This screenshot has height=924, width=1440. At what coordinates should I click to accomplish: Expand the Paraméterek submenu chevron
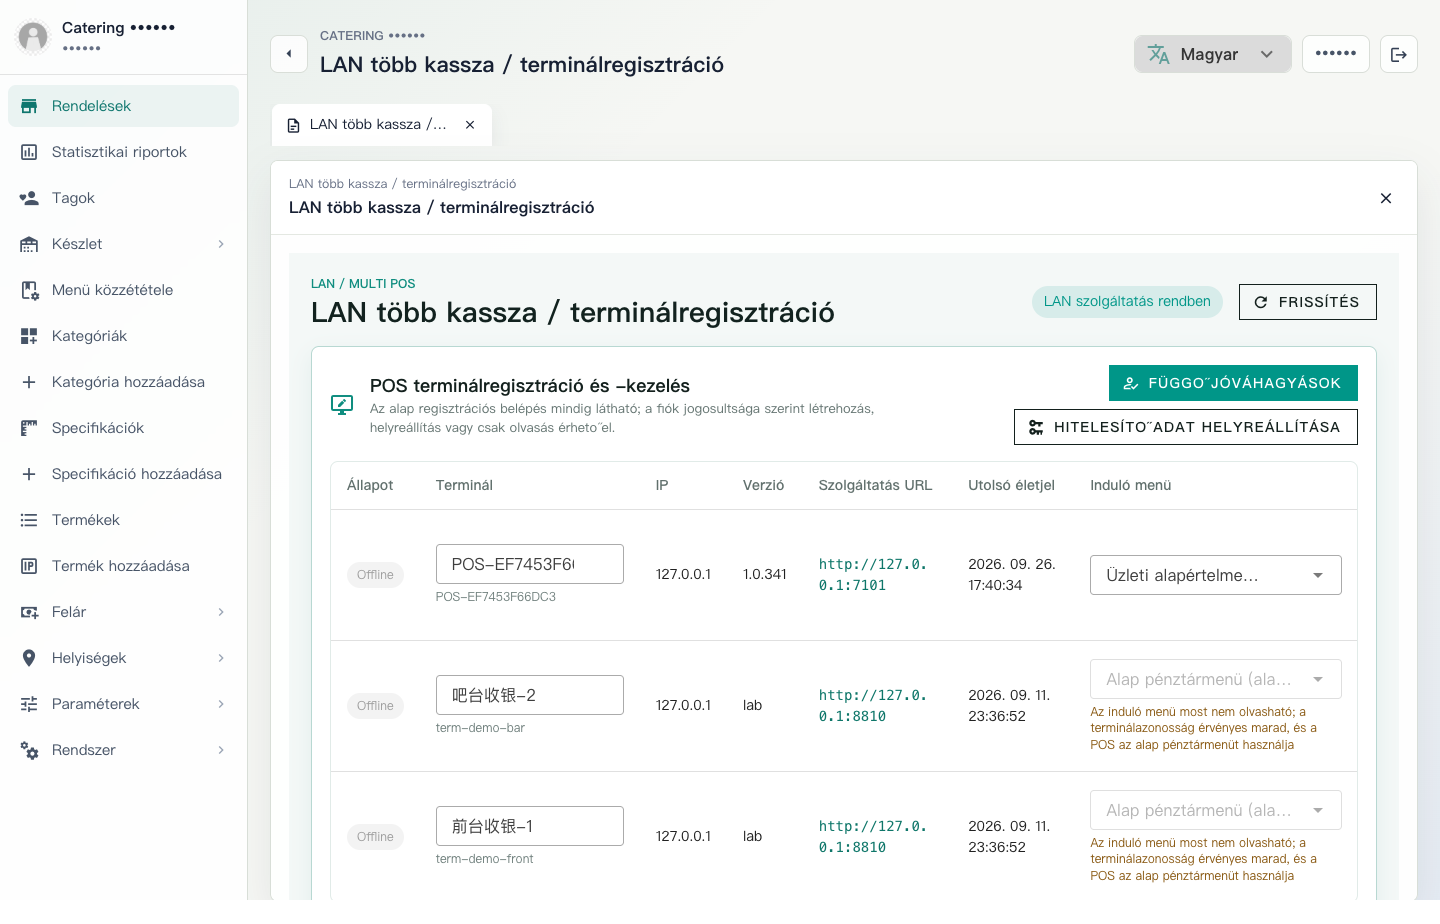pos(221,704)
